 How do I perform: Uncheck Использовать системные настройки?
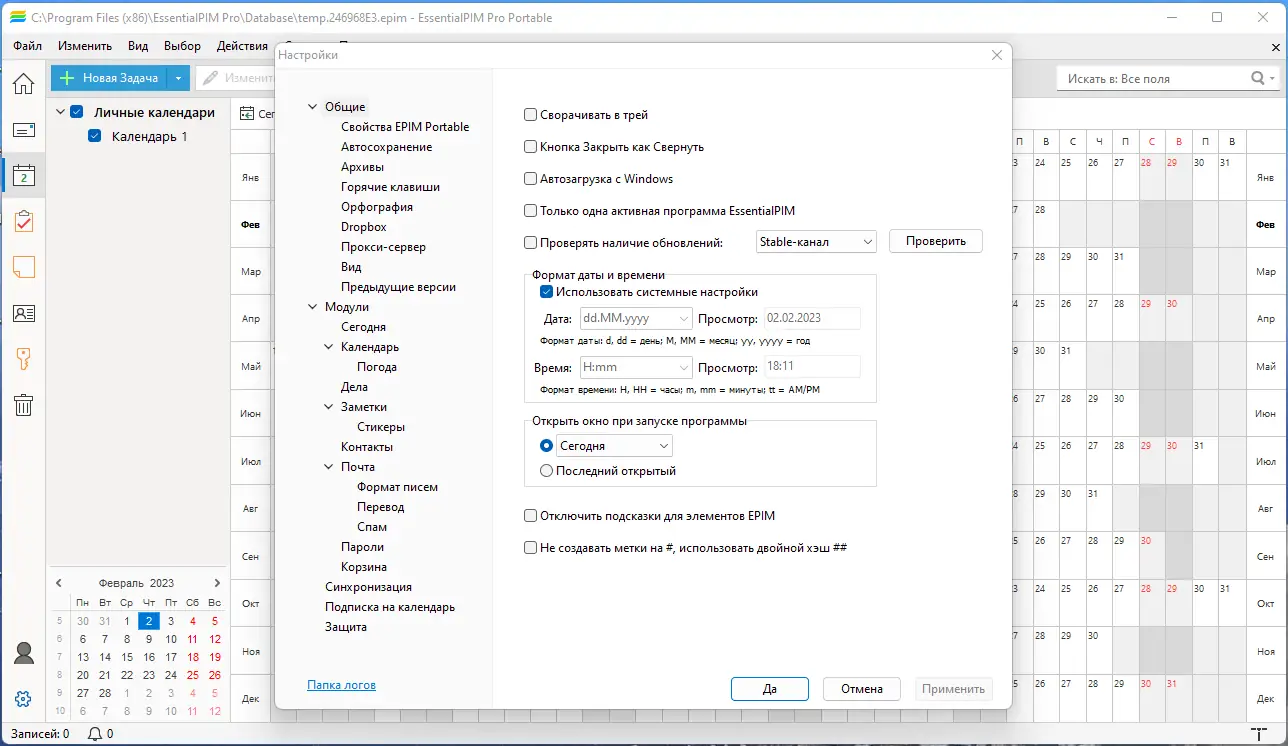tap(547, 292)
